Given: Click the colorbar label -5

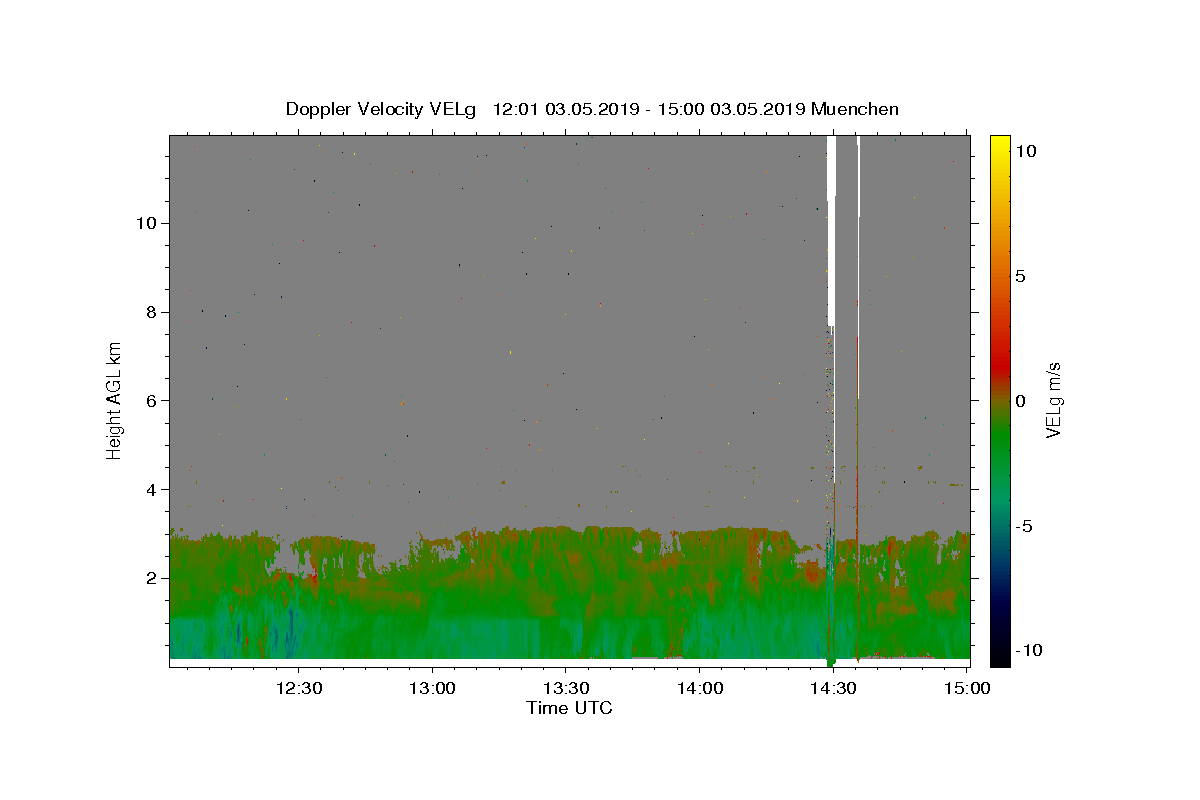Looking at the screenshot, I should click(x=1024, y=526).
